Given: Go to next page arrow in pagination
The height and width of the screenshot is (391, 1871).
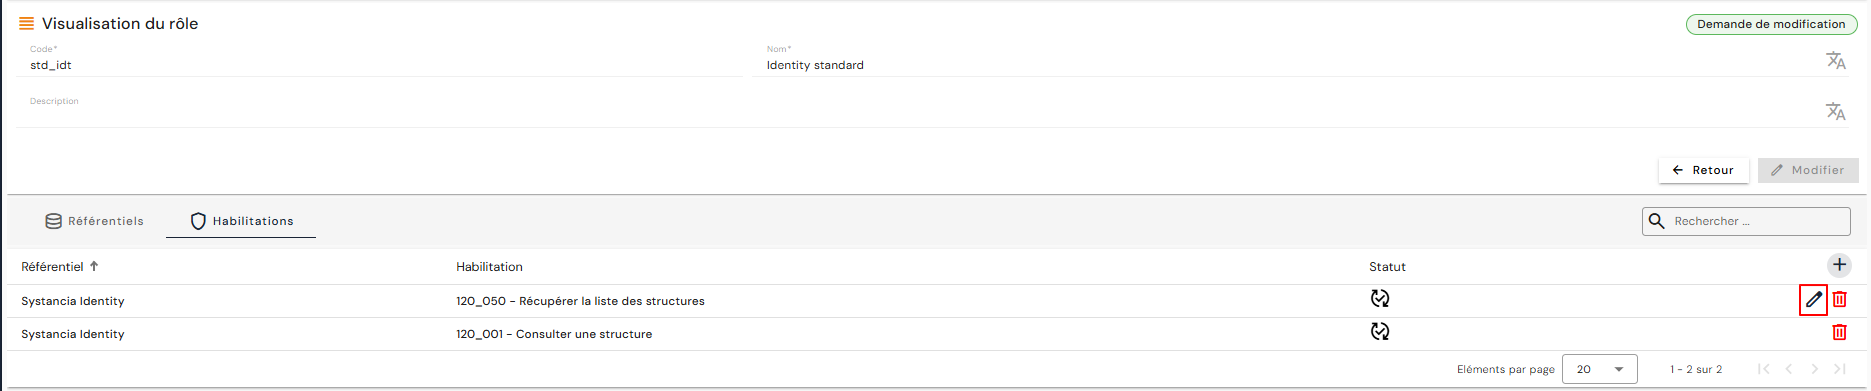Looking at the screenshot, I should (1814, 369).
